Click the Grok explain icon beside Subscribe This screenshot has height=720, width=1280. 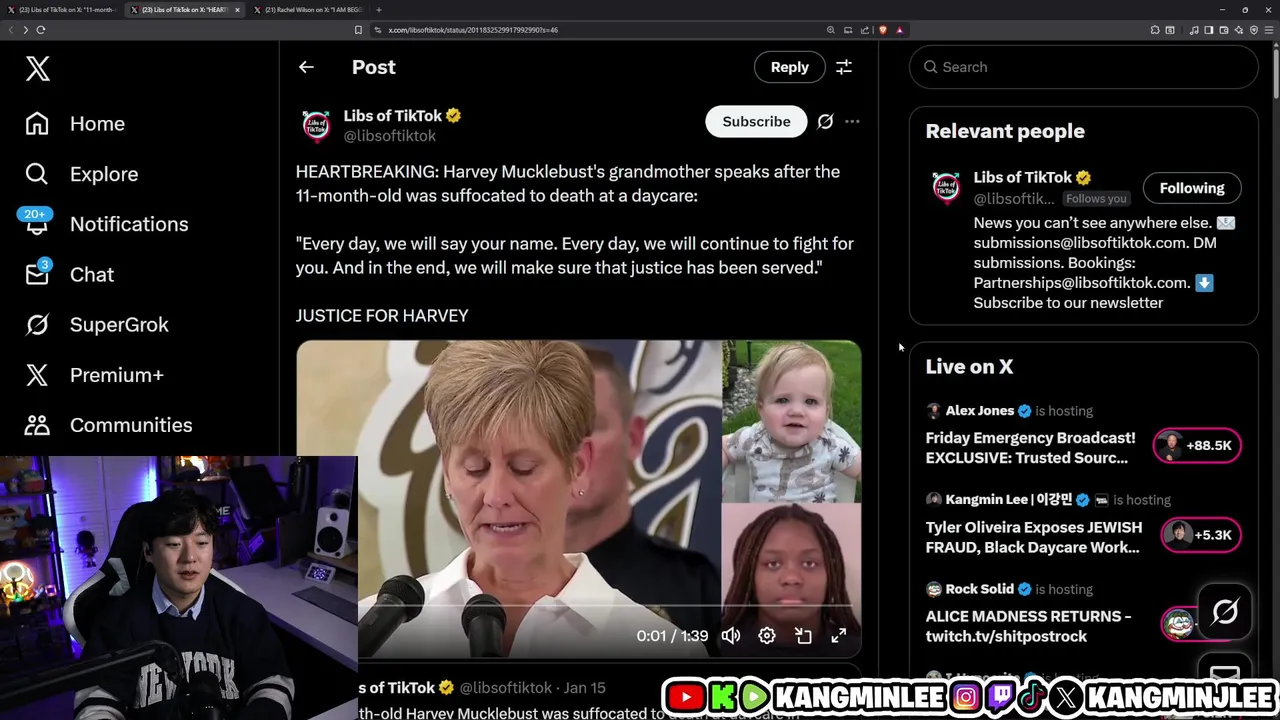point(825,121)
